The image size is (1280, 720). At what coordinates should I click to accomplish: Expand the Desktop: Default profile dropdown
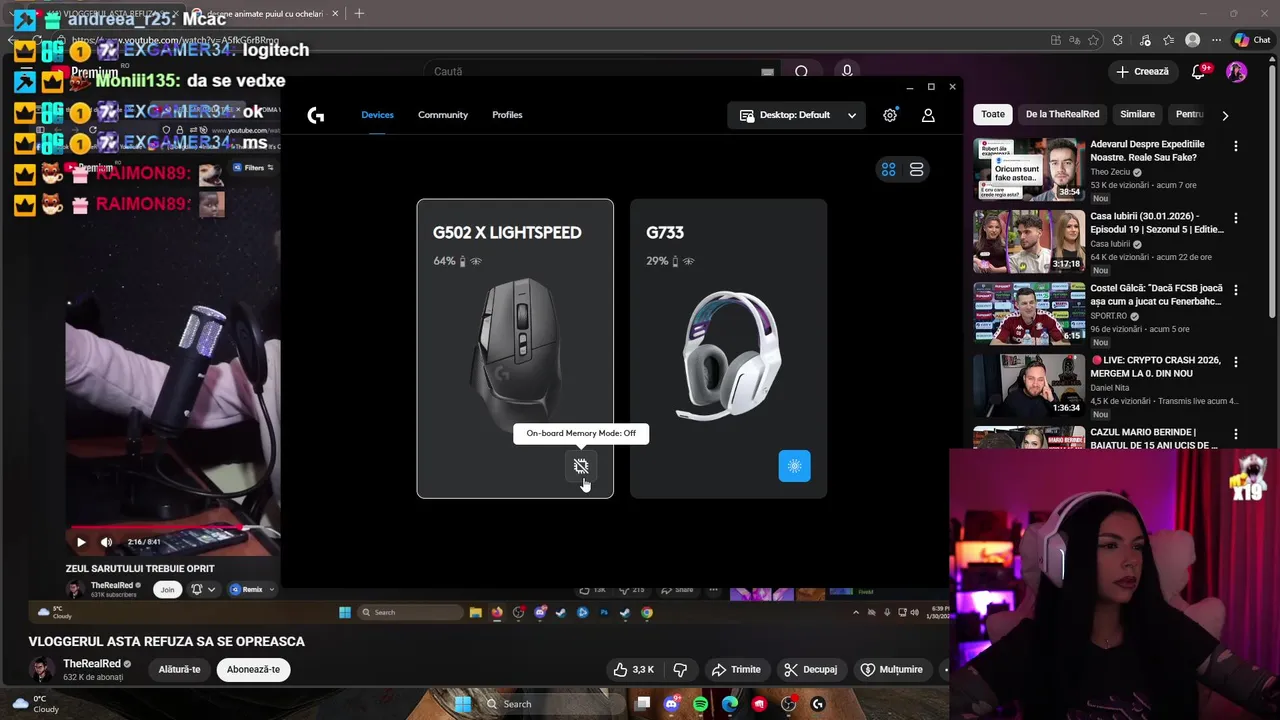click(x=798, y=115)
